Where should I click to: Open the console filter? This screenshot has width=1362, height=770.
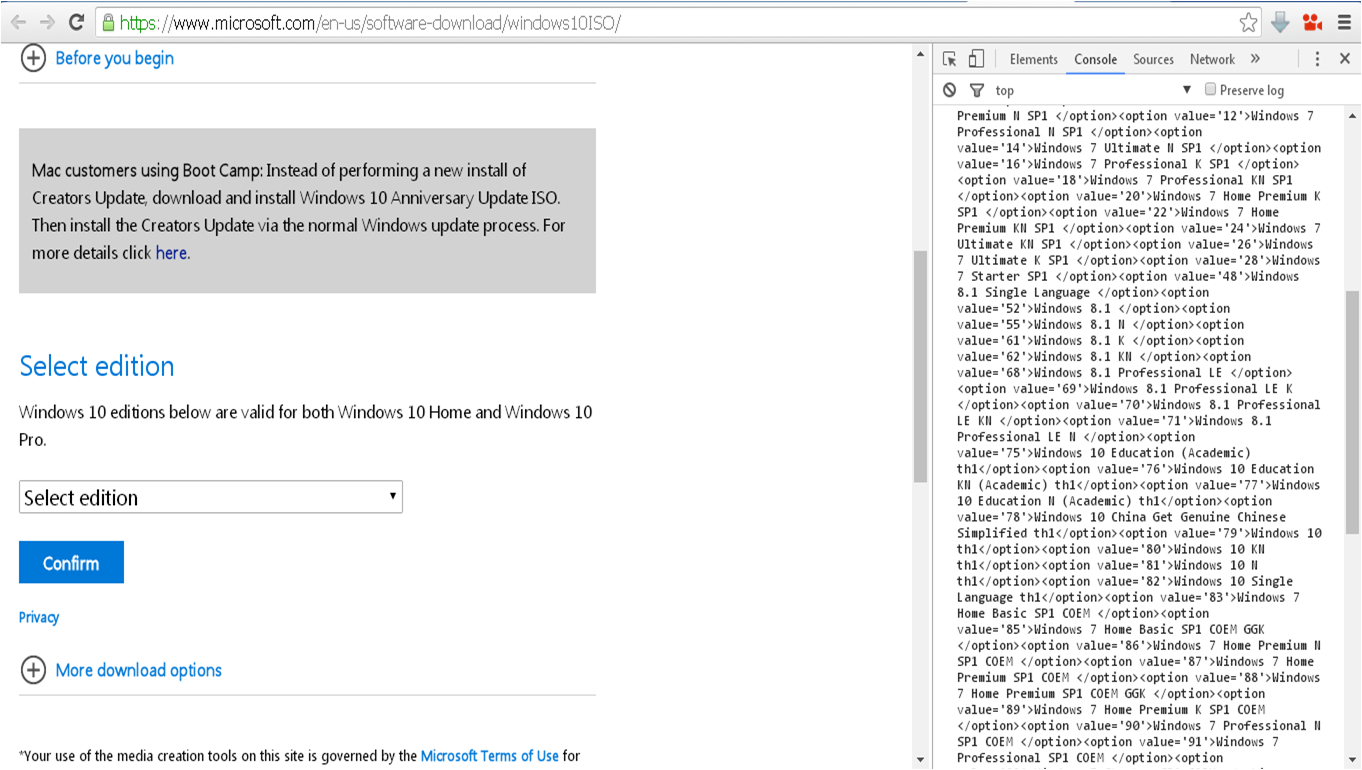pos(977,89)
